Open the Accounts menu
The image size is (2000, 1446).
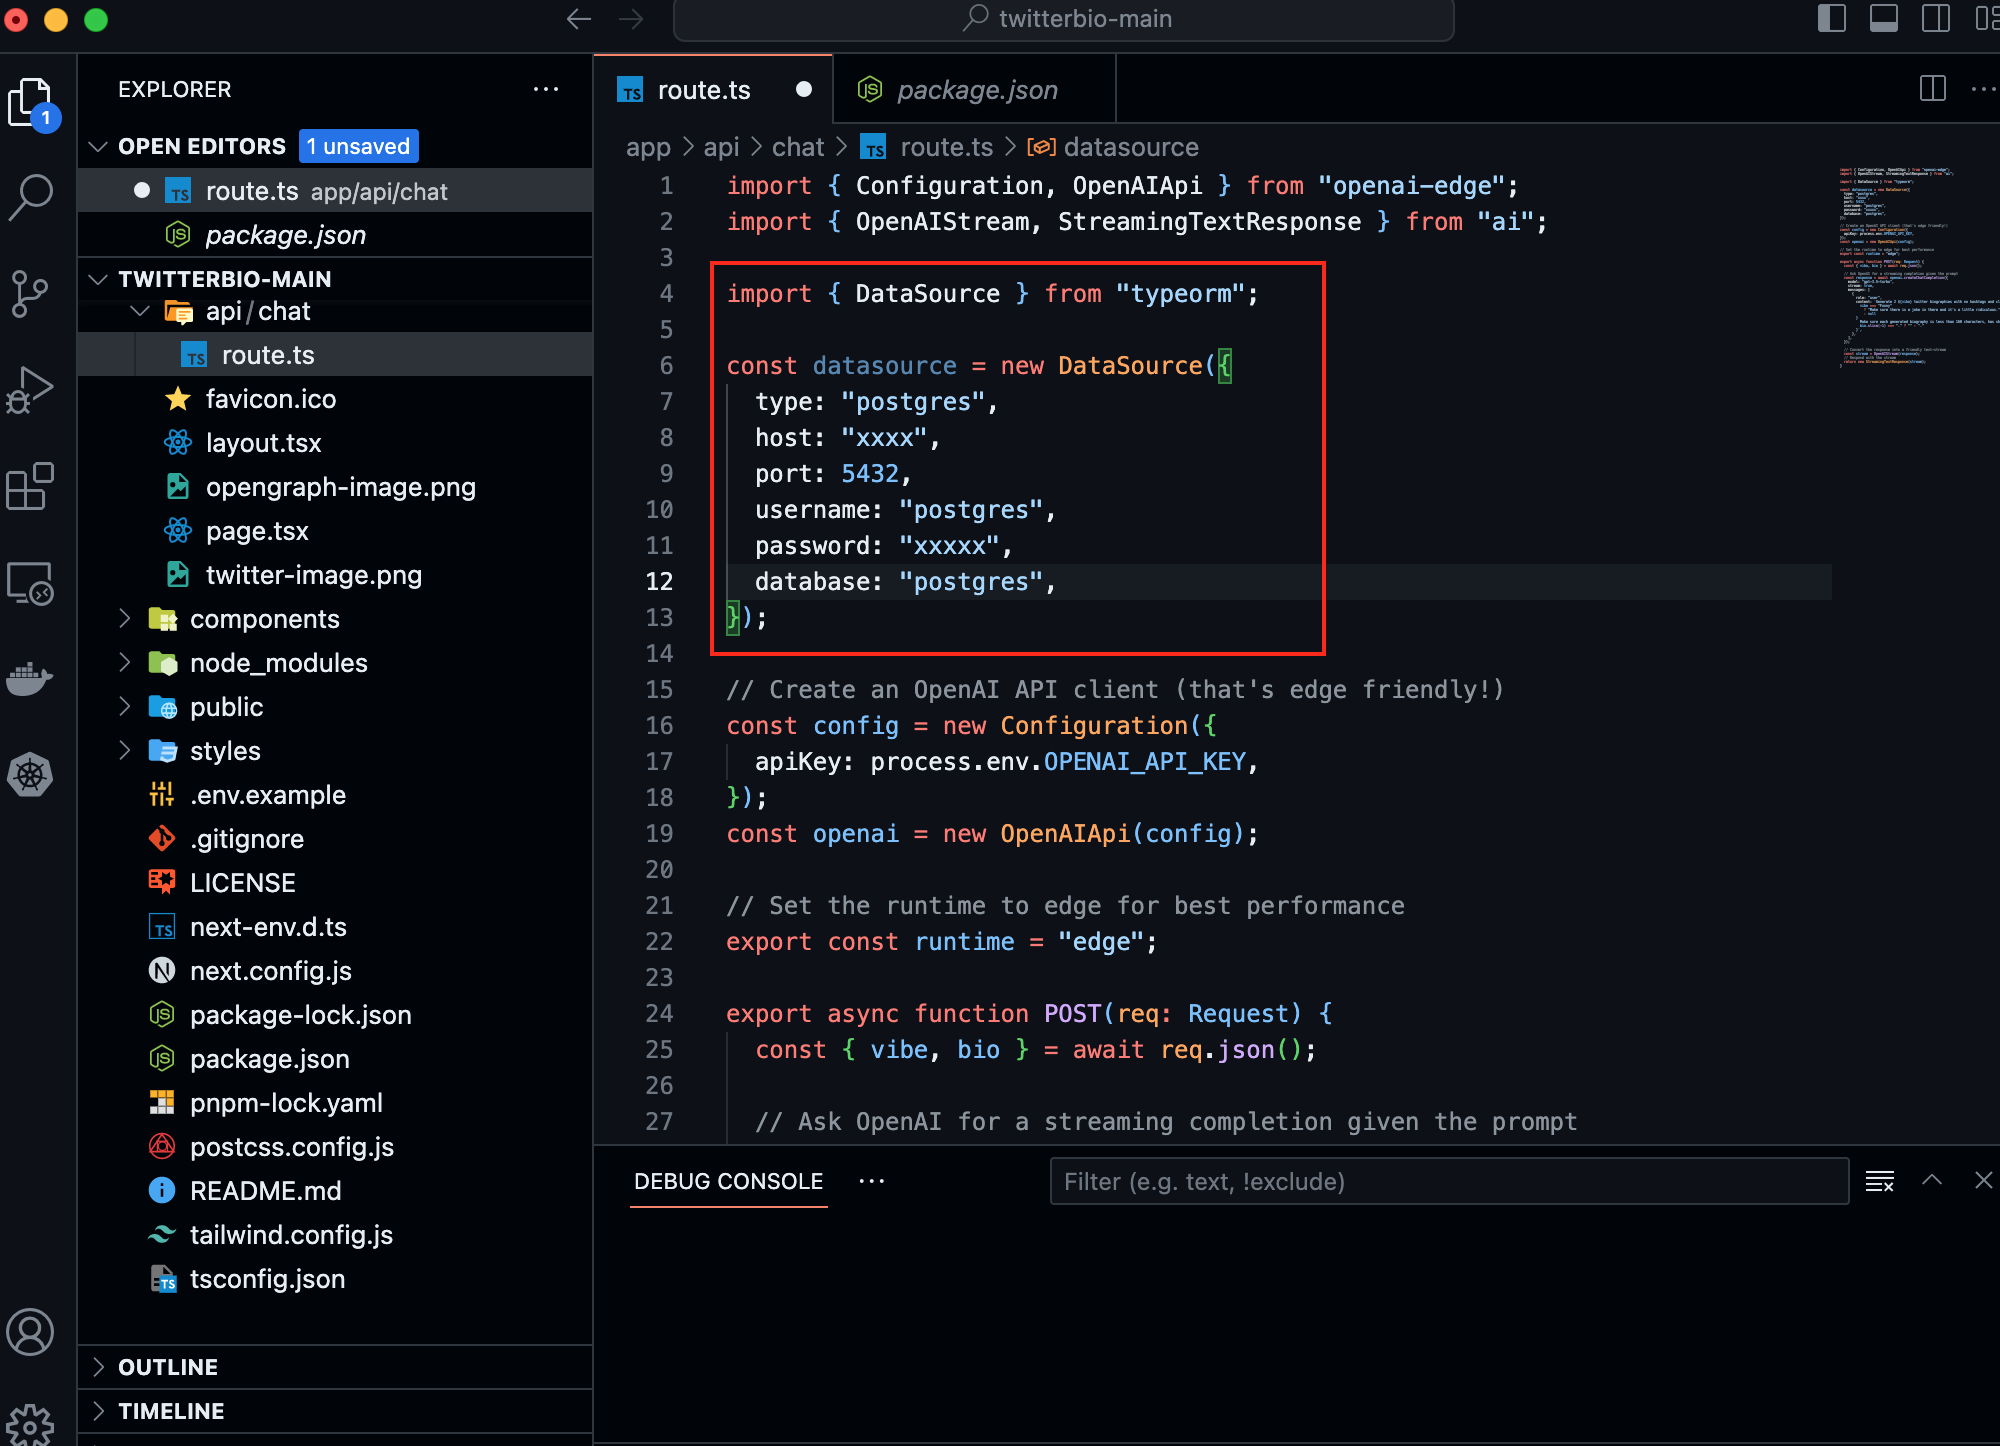click(x=31, y=1332)
